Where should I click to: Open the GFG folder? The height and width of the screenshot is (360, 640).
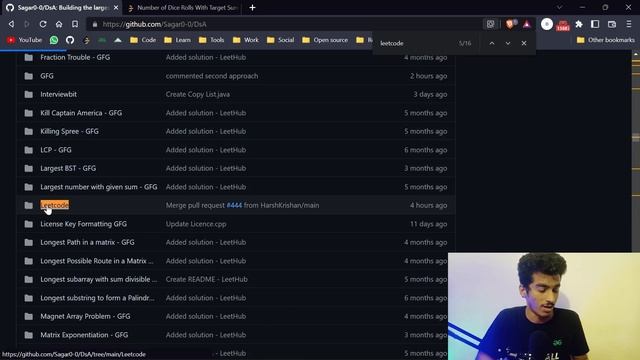tap(47, 76)
